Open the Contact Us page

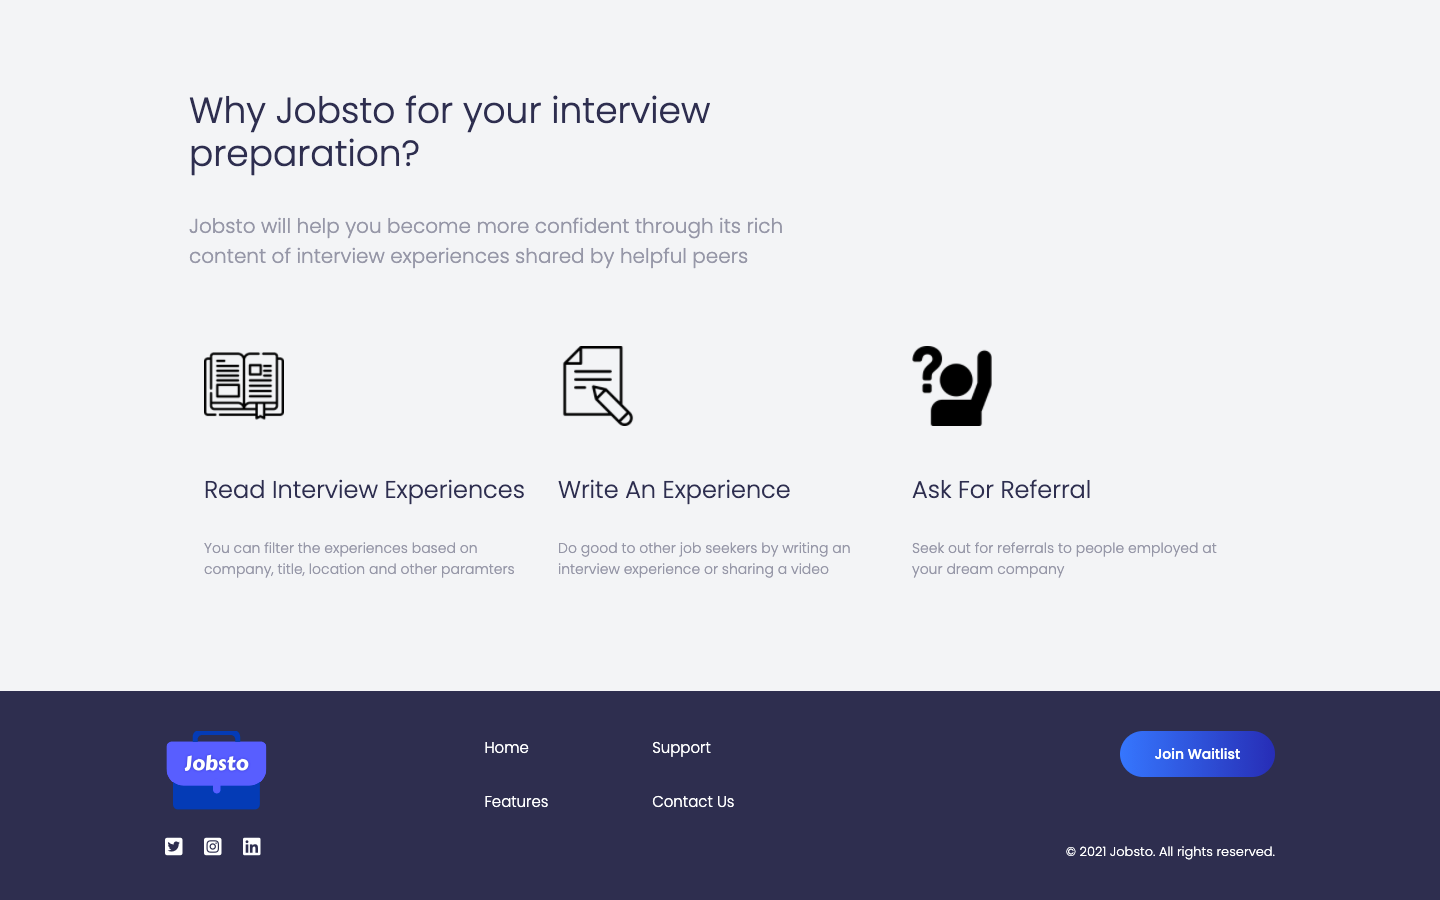click(x=693, y=801)
